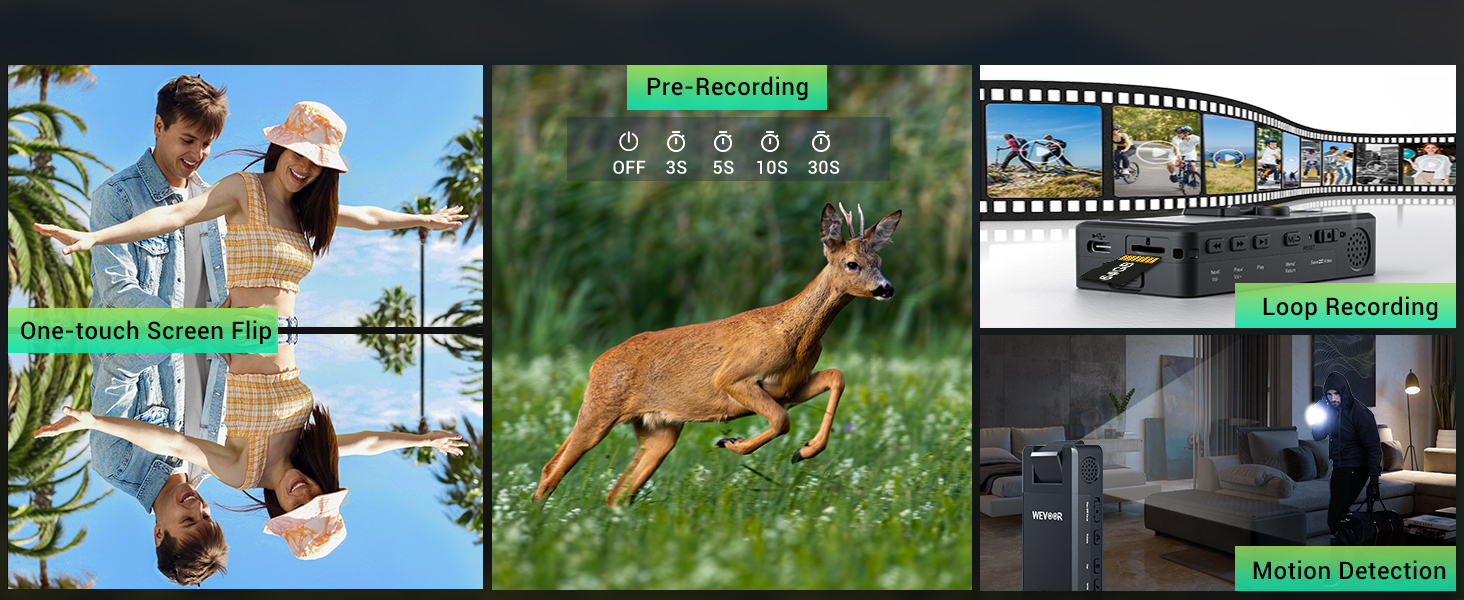
Task: Click the Motion Detection label
Action: 1346,571
